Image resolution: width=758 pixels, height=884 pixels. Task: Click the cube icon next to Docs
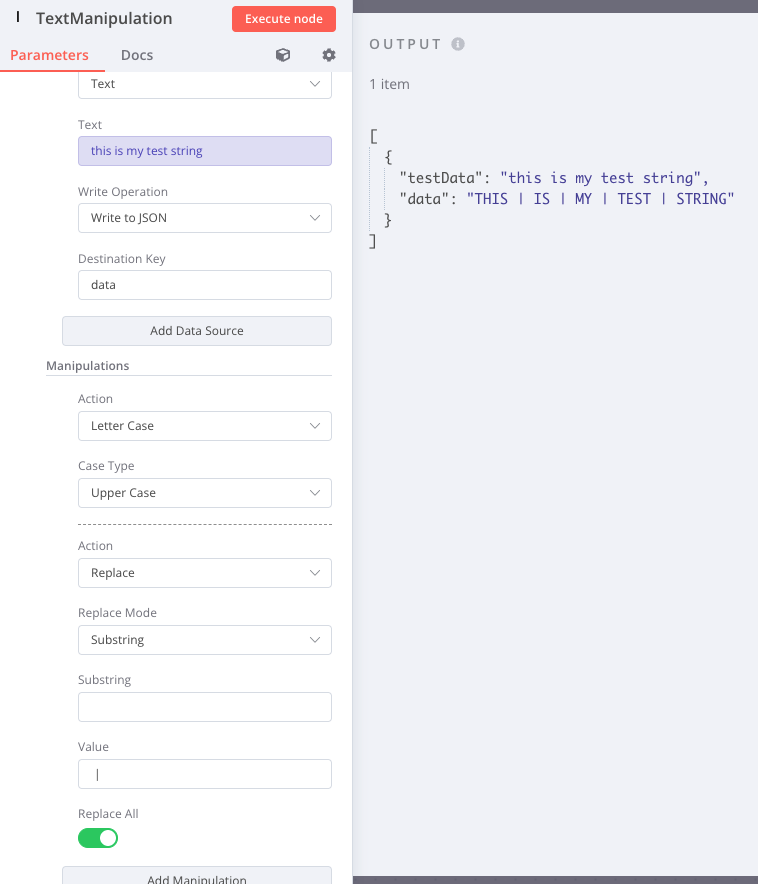283,55
